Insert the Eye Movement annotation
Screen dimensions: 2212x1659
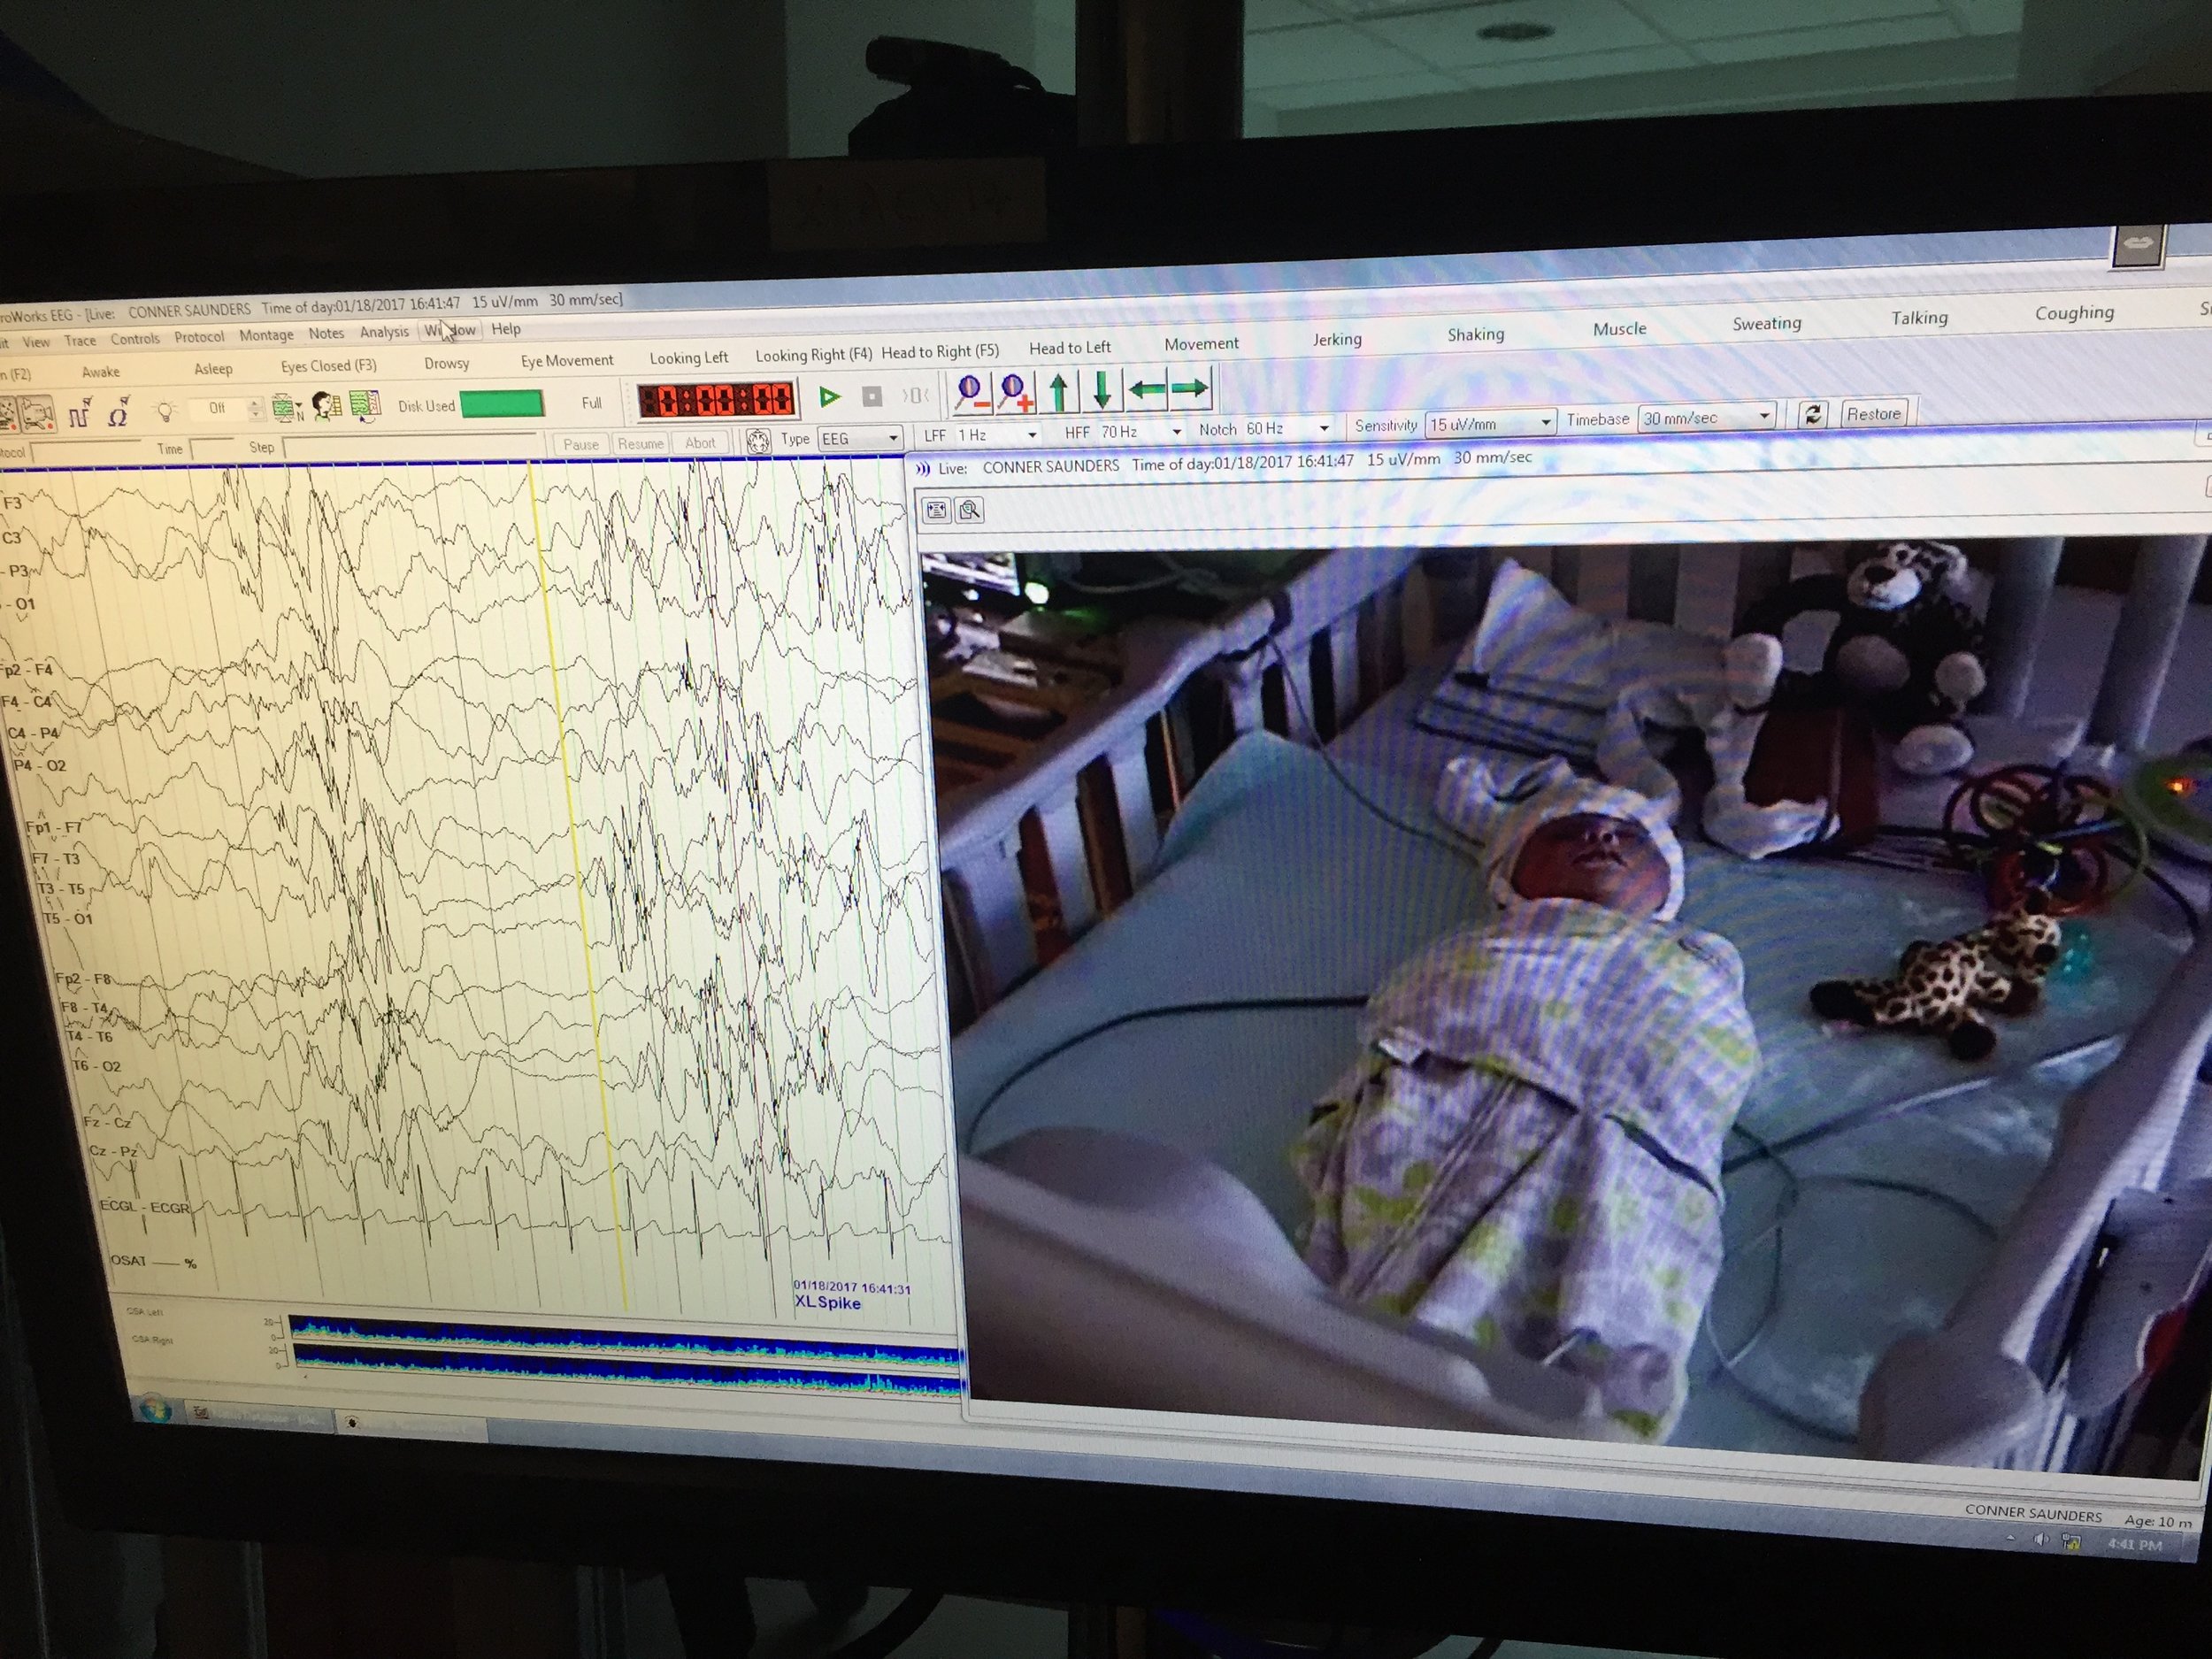(x=567, y=360)
